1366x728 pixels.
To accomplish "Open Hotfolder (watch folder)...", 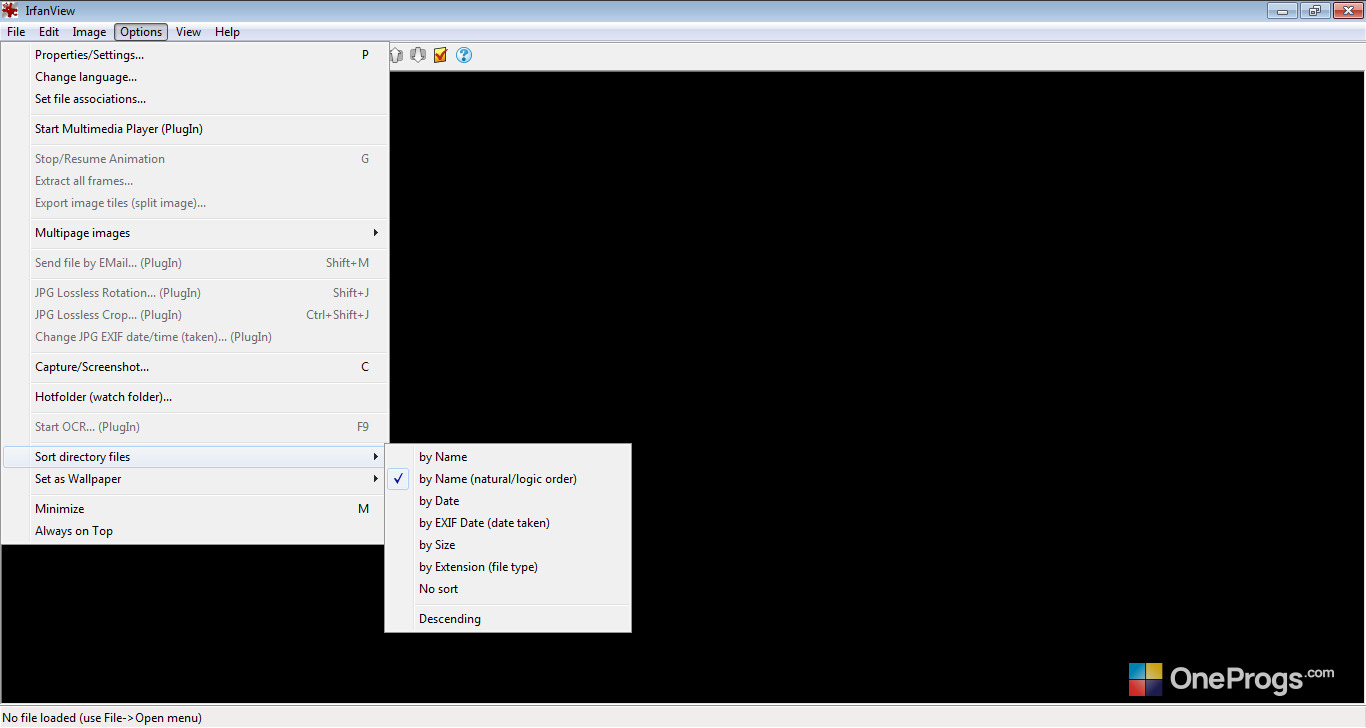I will tap(195, 397).
